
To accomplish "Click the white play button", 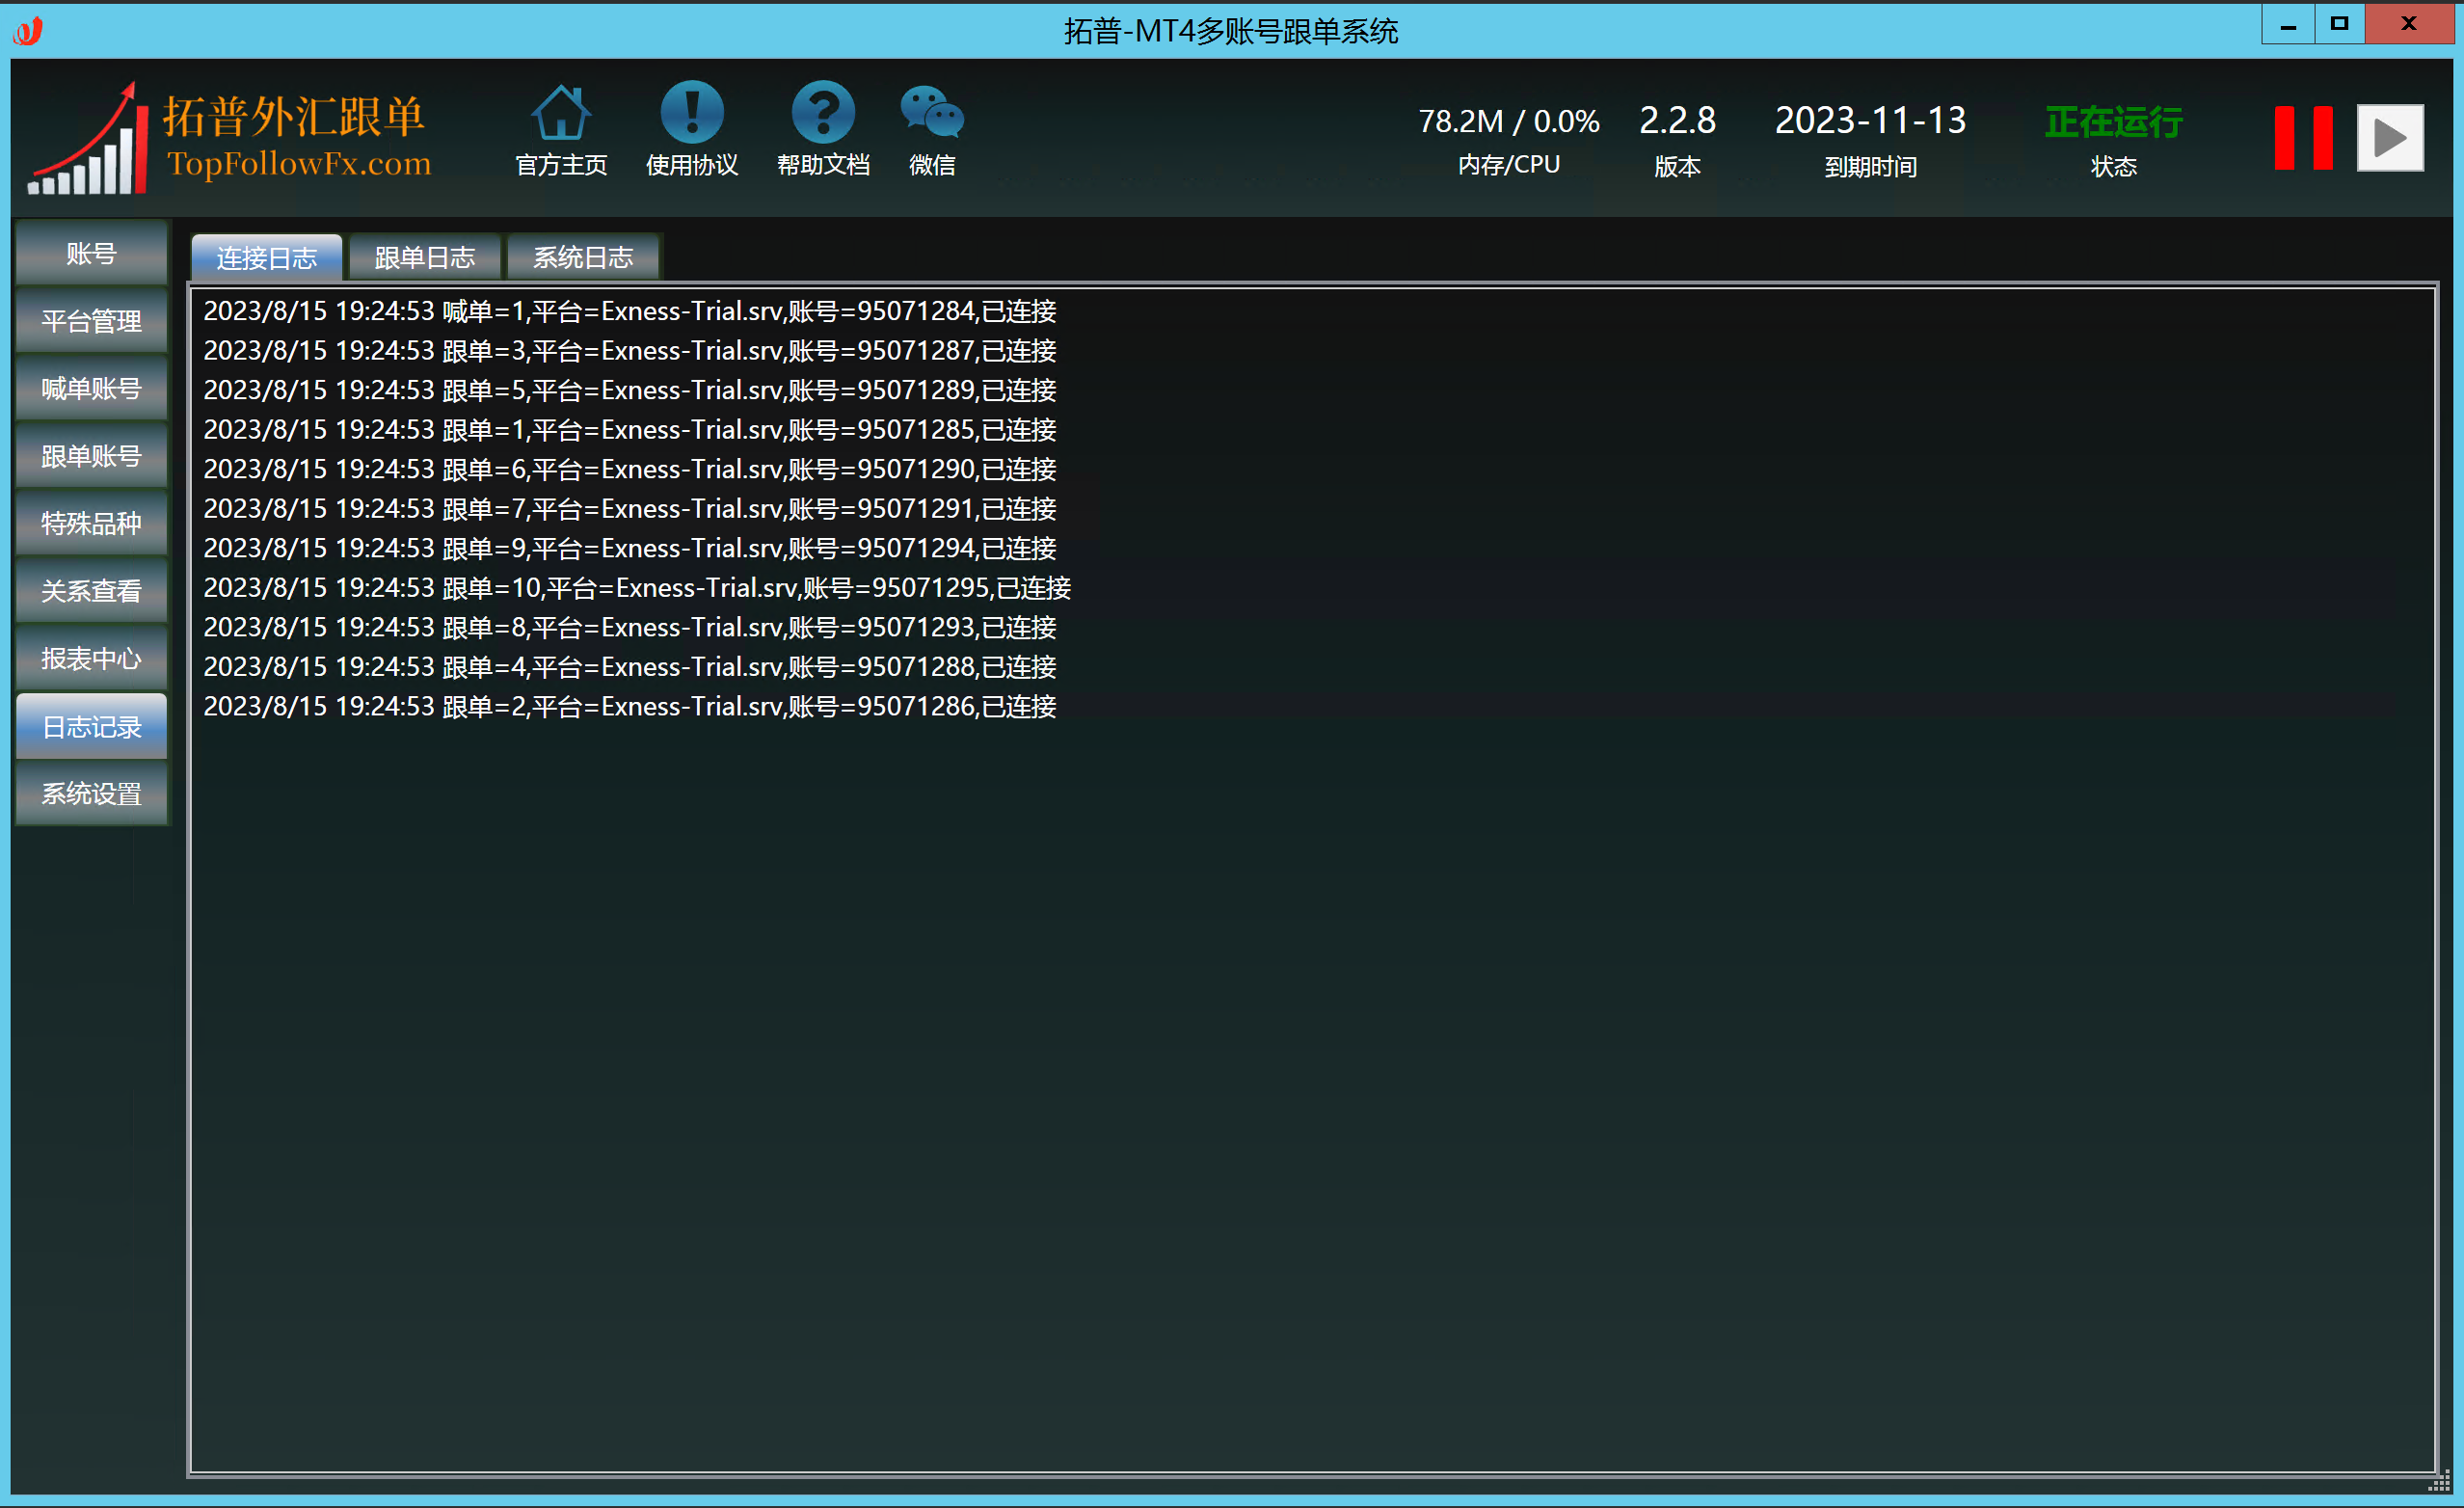I will pyautogui.click(x=2390, y=138).
